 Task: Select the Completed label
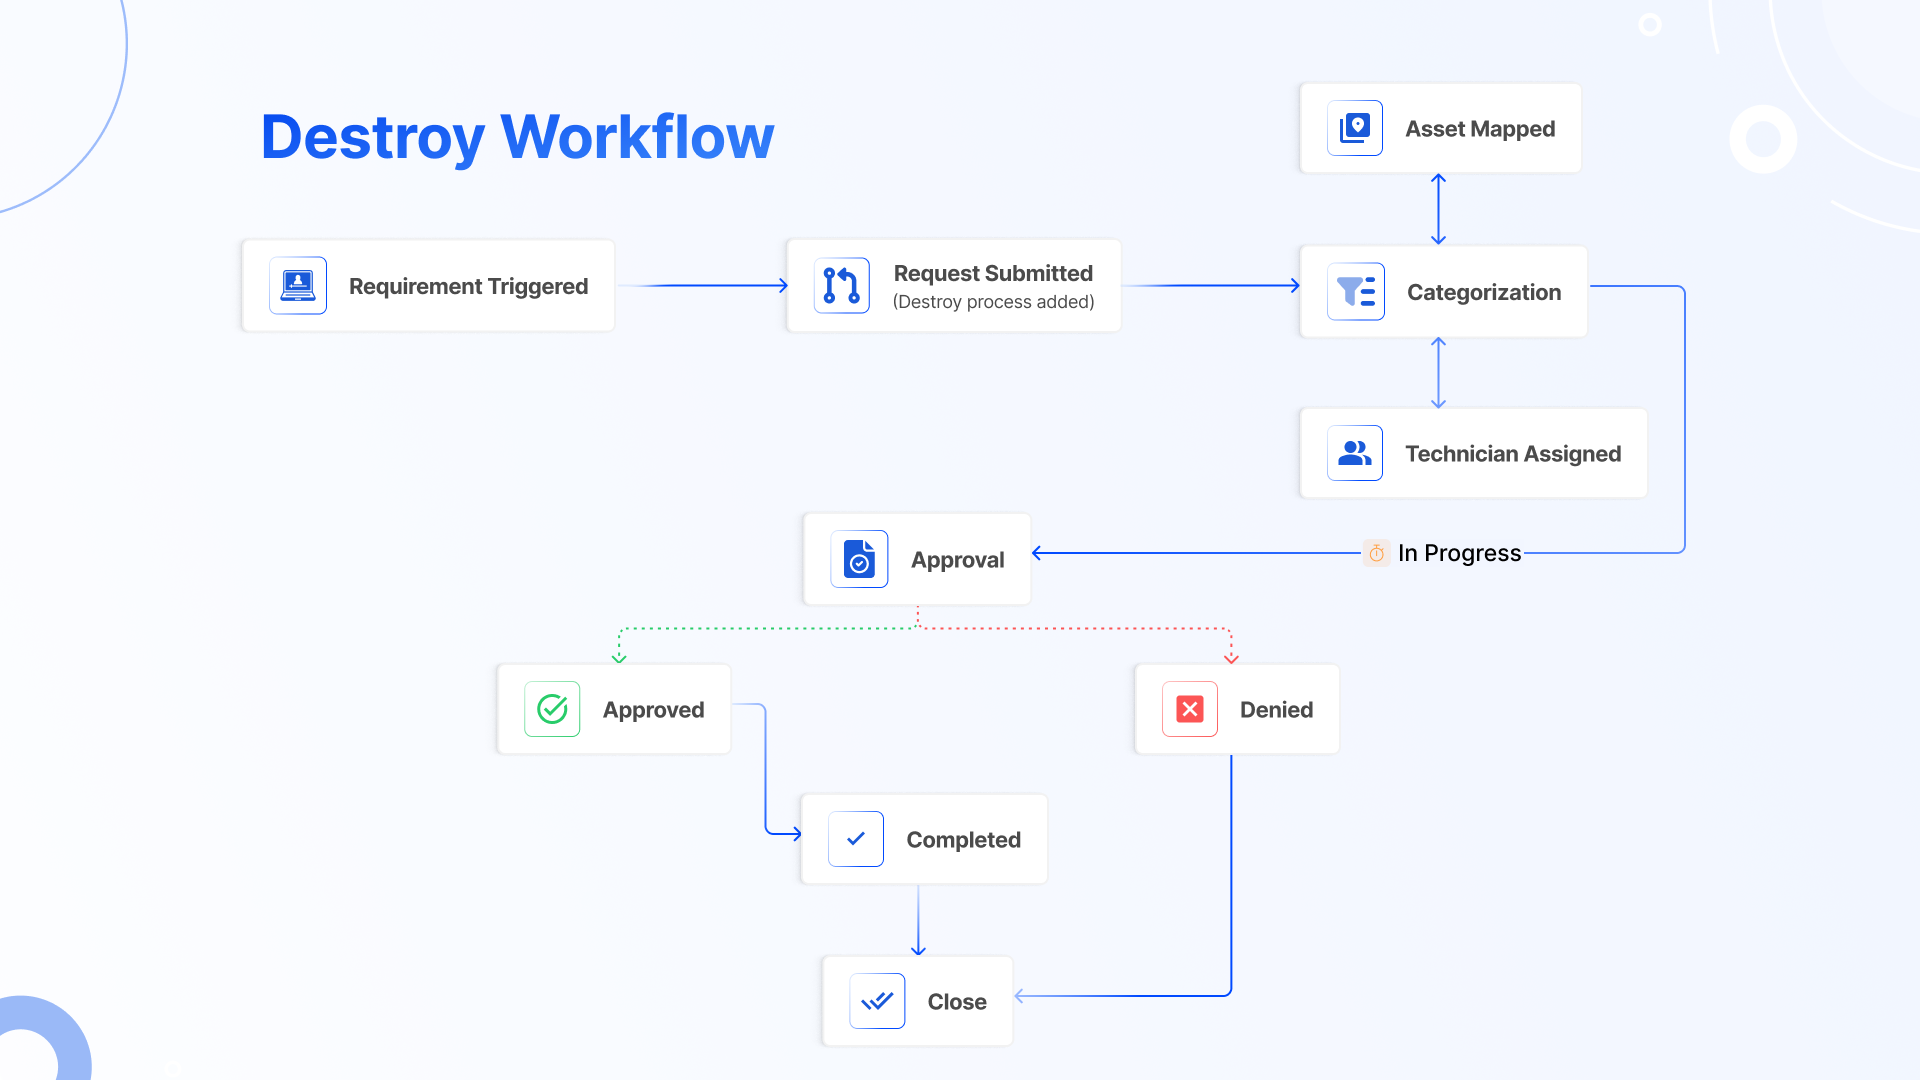coord(963,840)
